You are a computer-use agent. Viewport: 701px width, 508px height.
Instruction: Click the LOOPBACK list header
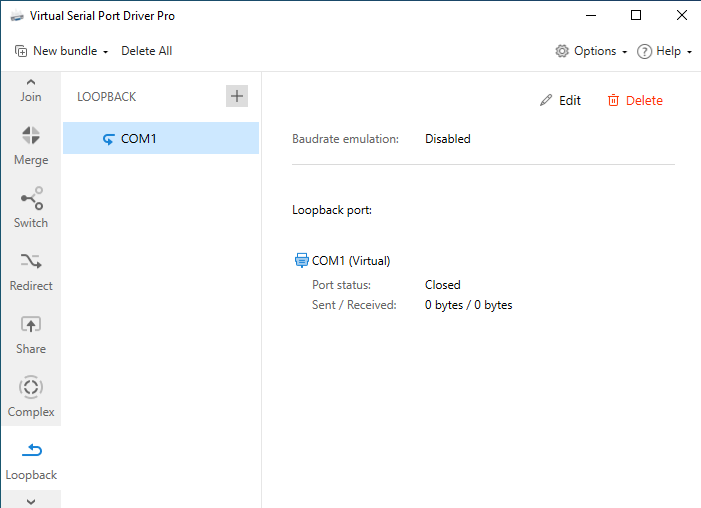coord(106,97)
